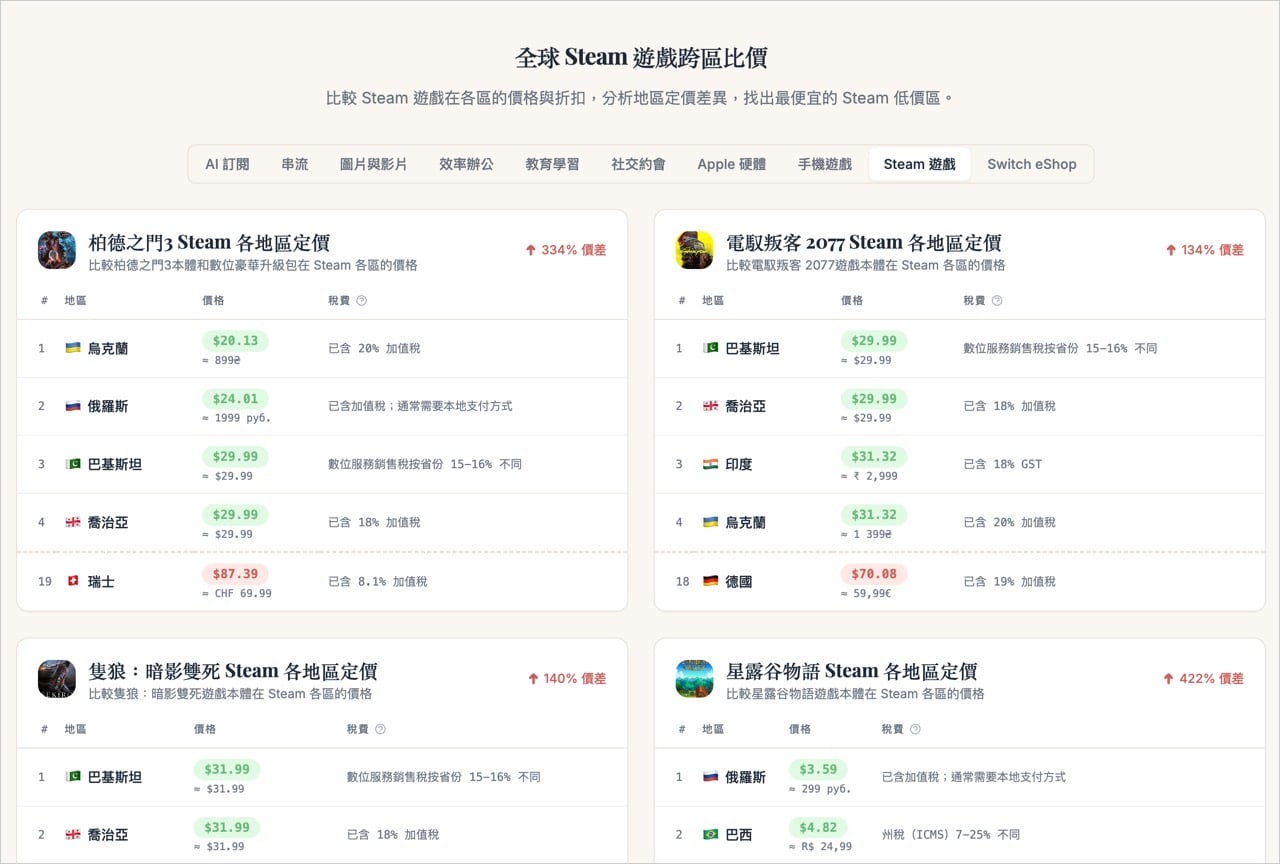The height and width of the screenshot is (864, 1280).
Task: Click Russia flag in 柏德之門3 card
Action: (73, 406)
